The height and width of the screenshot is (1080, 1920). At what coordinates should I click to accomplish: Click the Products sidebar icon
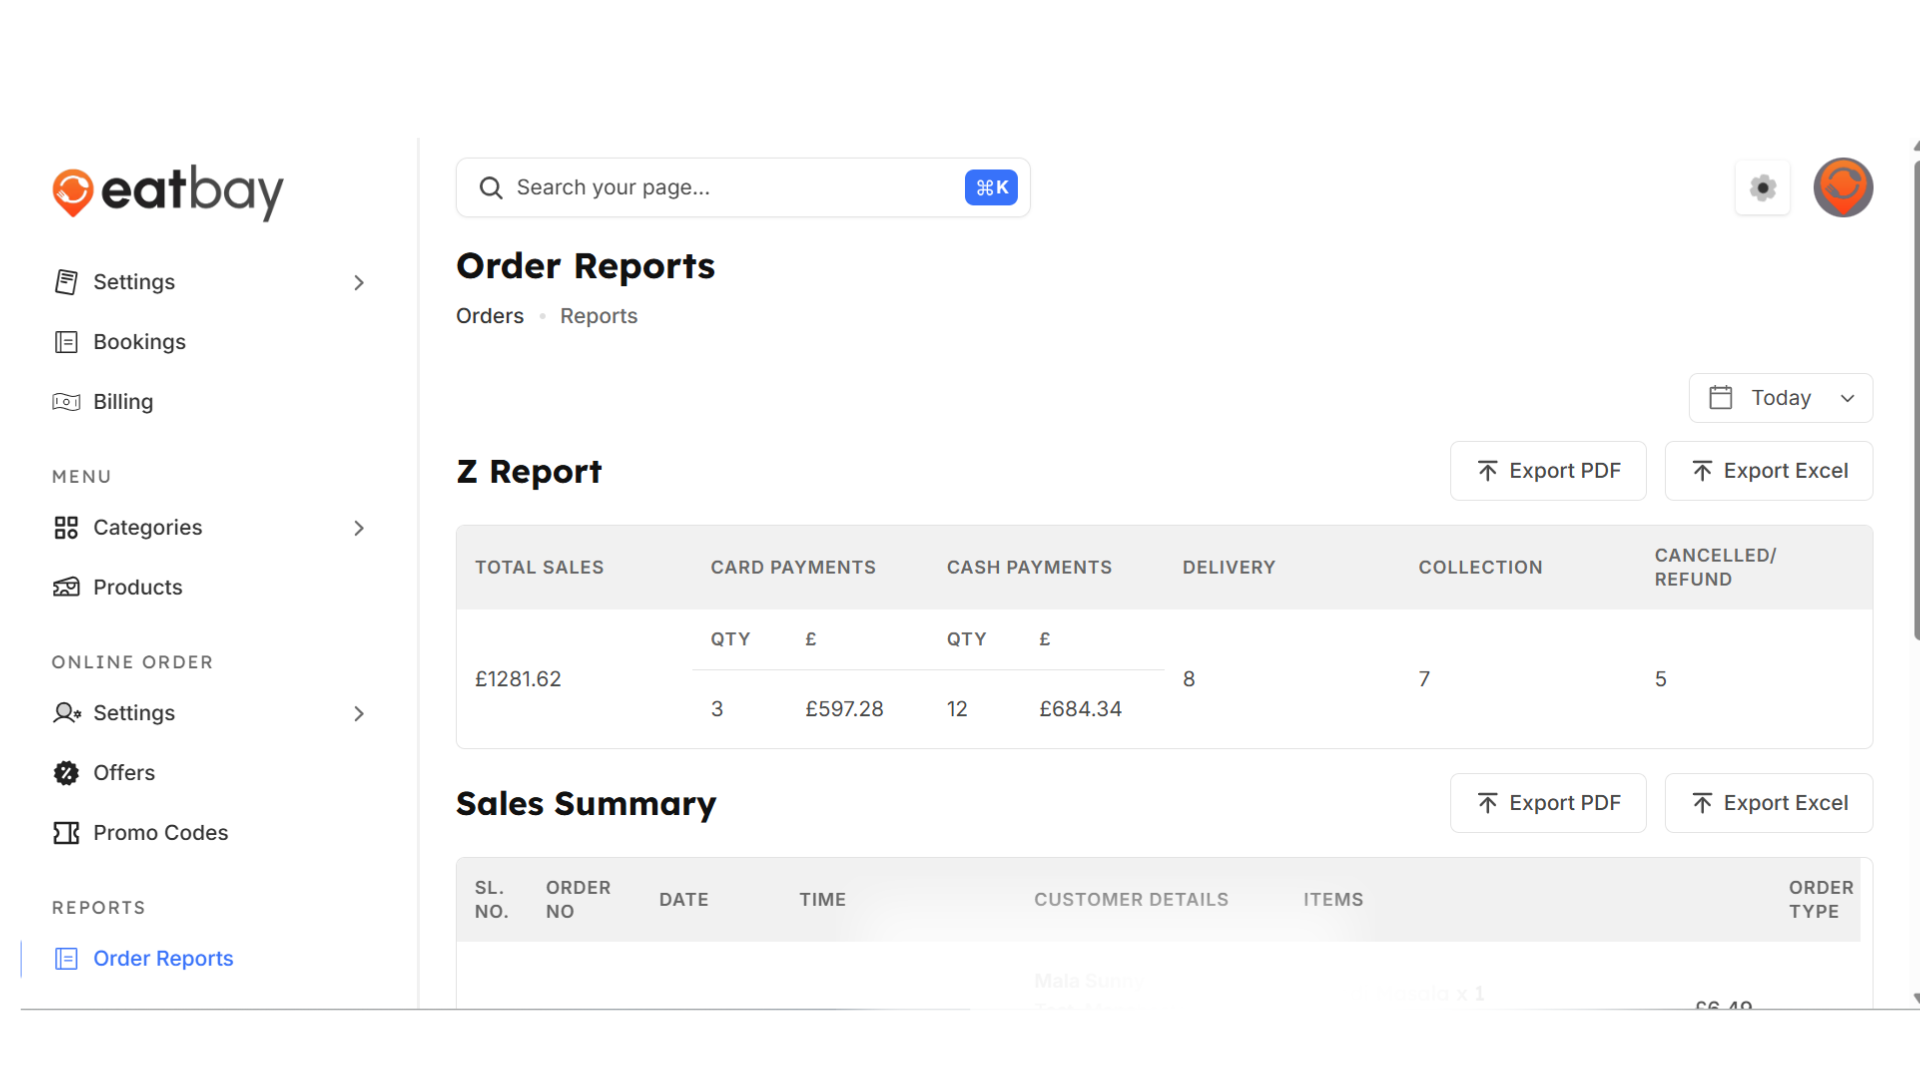click(x=66, y=587)
